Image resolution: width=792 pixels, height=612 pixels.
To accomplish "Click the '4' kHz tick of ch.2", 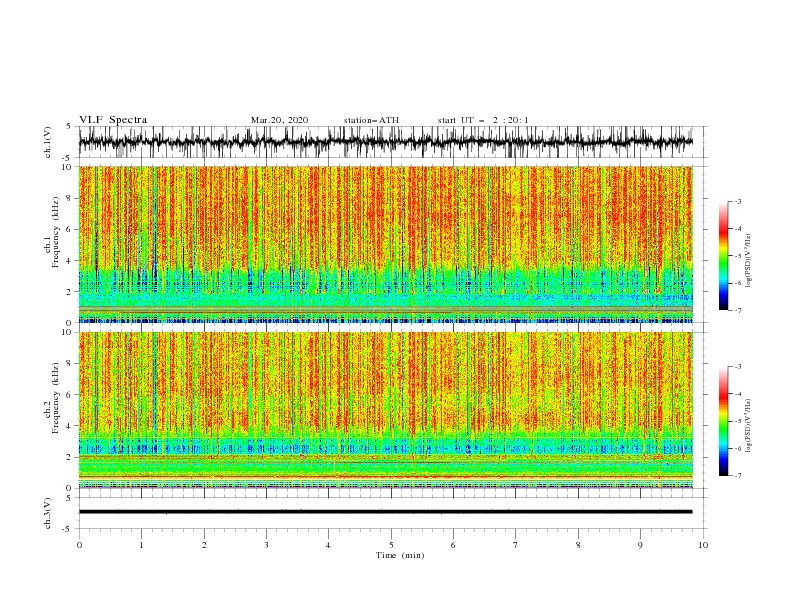I will [x=70, y=426].
